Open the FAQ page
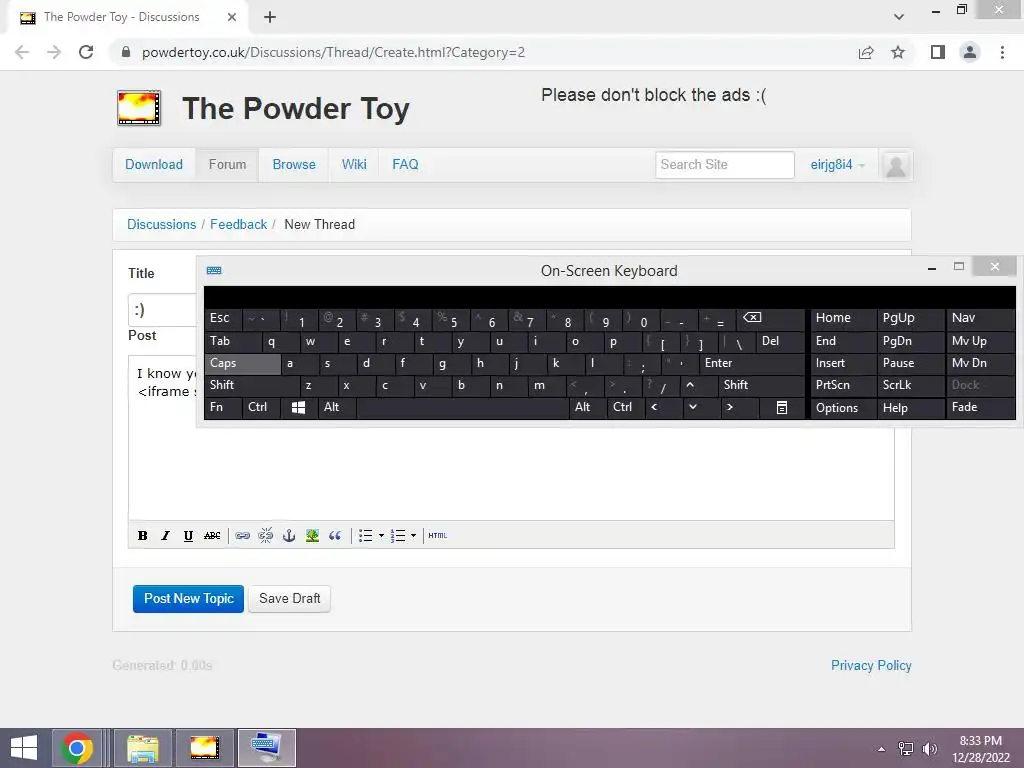1024x768 pixels. (405, 165)
